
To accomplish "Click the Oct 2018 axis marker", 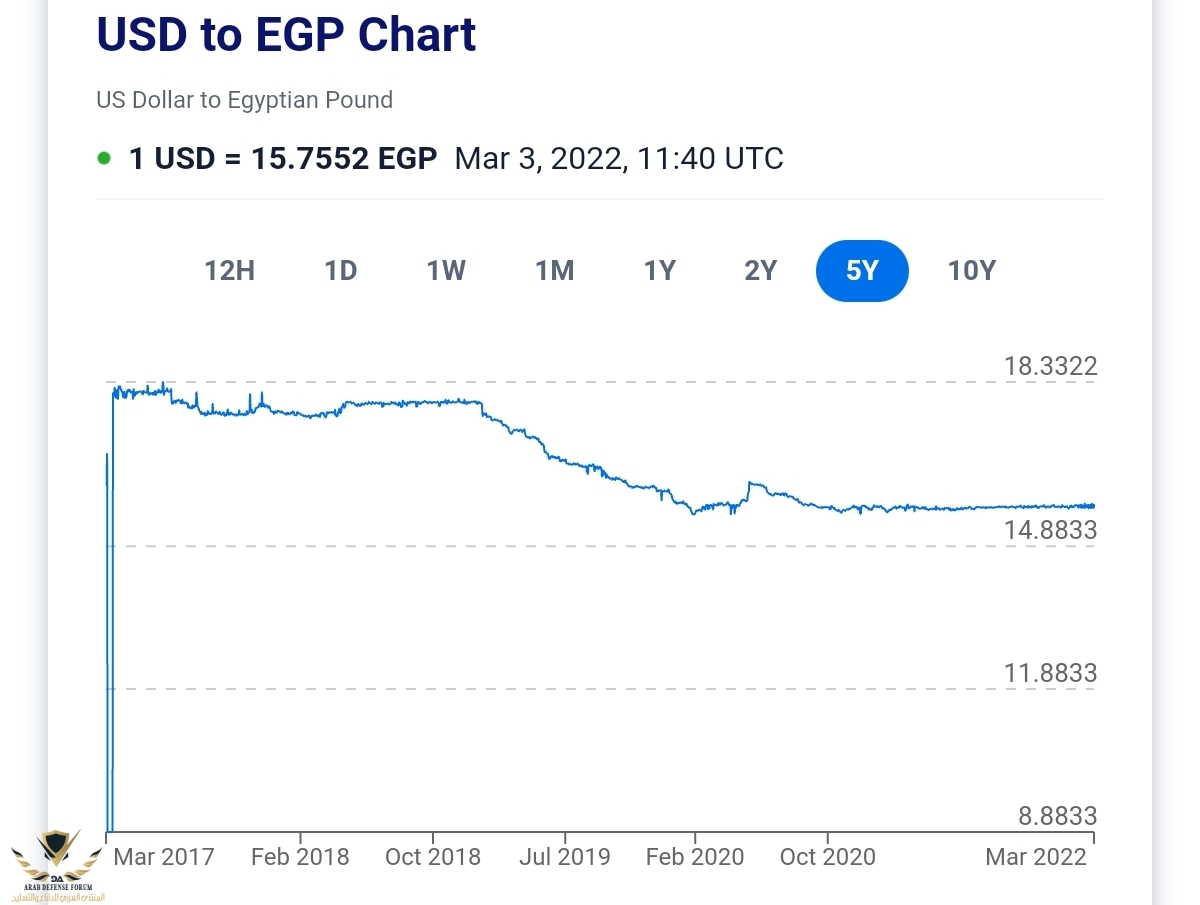I will click(433, 857).
